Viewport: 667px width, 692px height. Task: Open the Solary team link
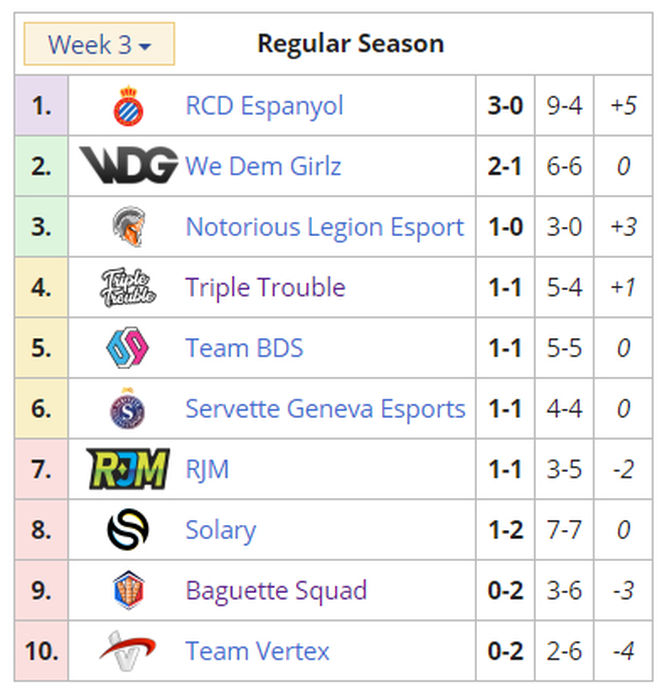pyautogui.click(x=221, y=530)
